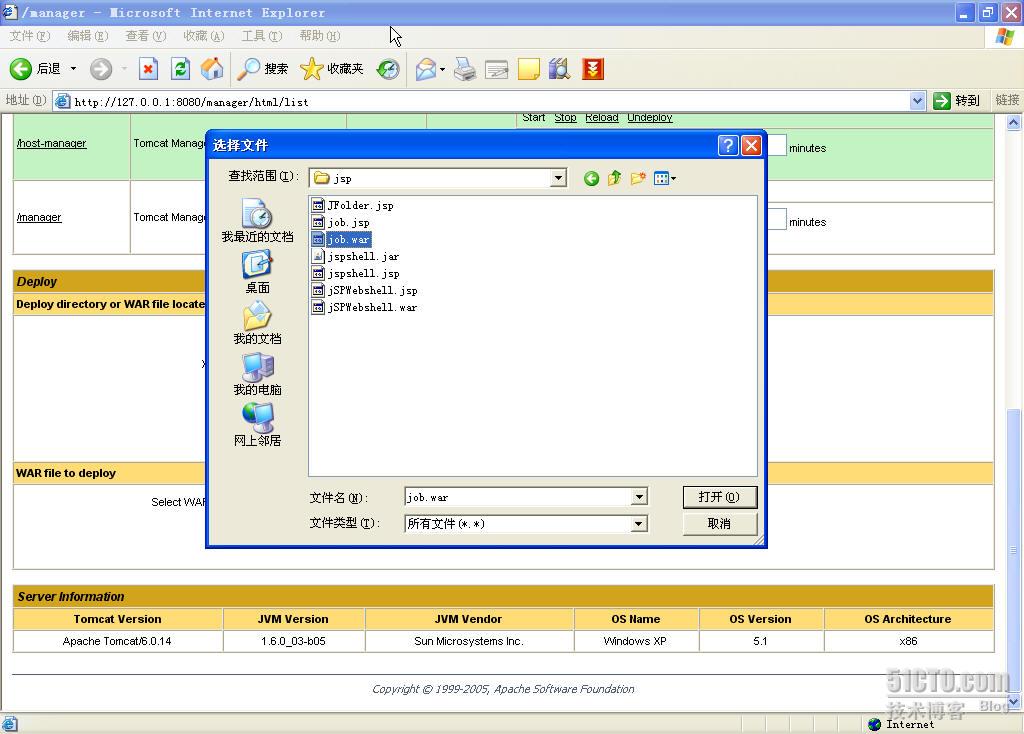Jump to 桌面 (Desktop) in places bar
Screen dimensions: 1024x734
click(257, 272)
